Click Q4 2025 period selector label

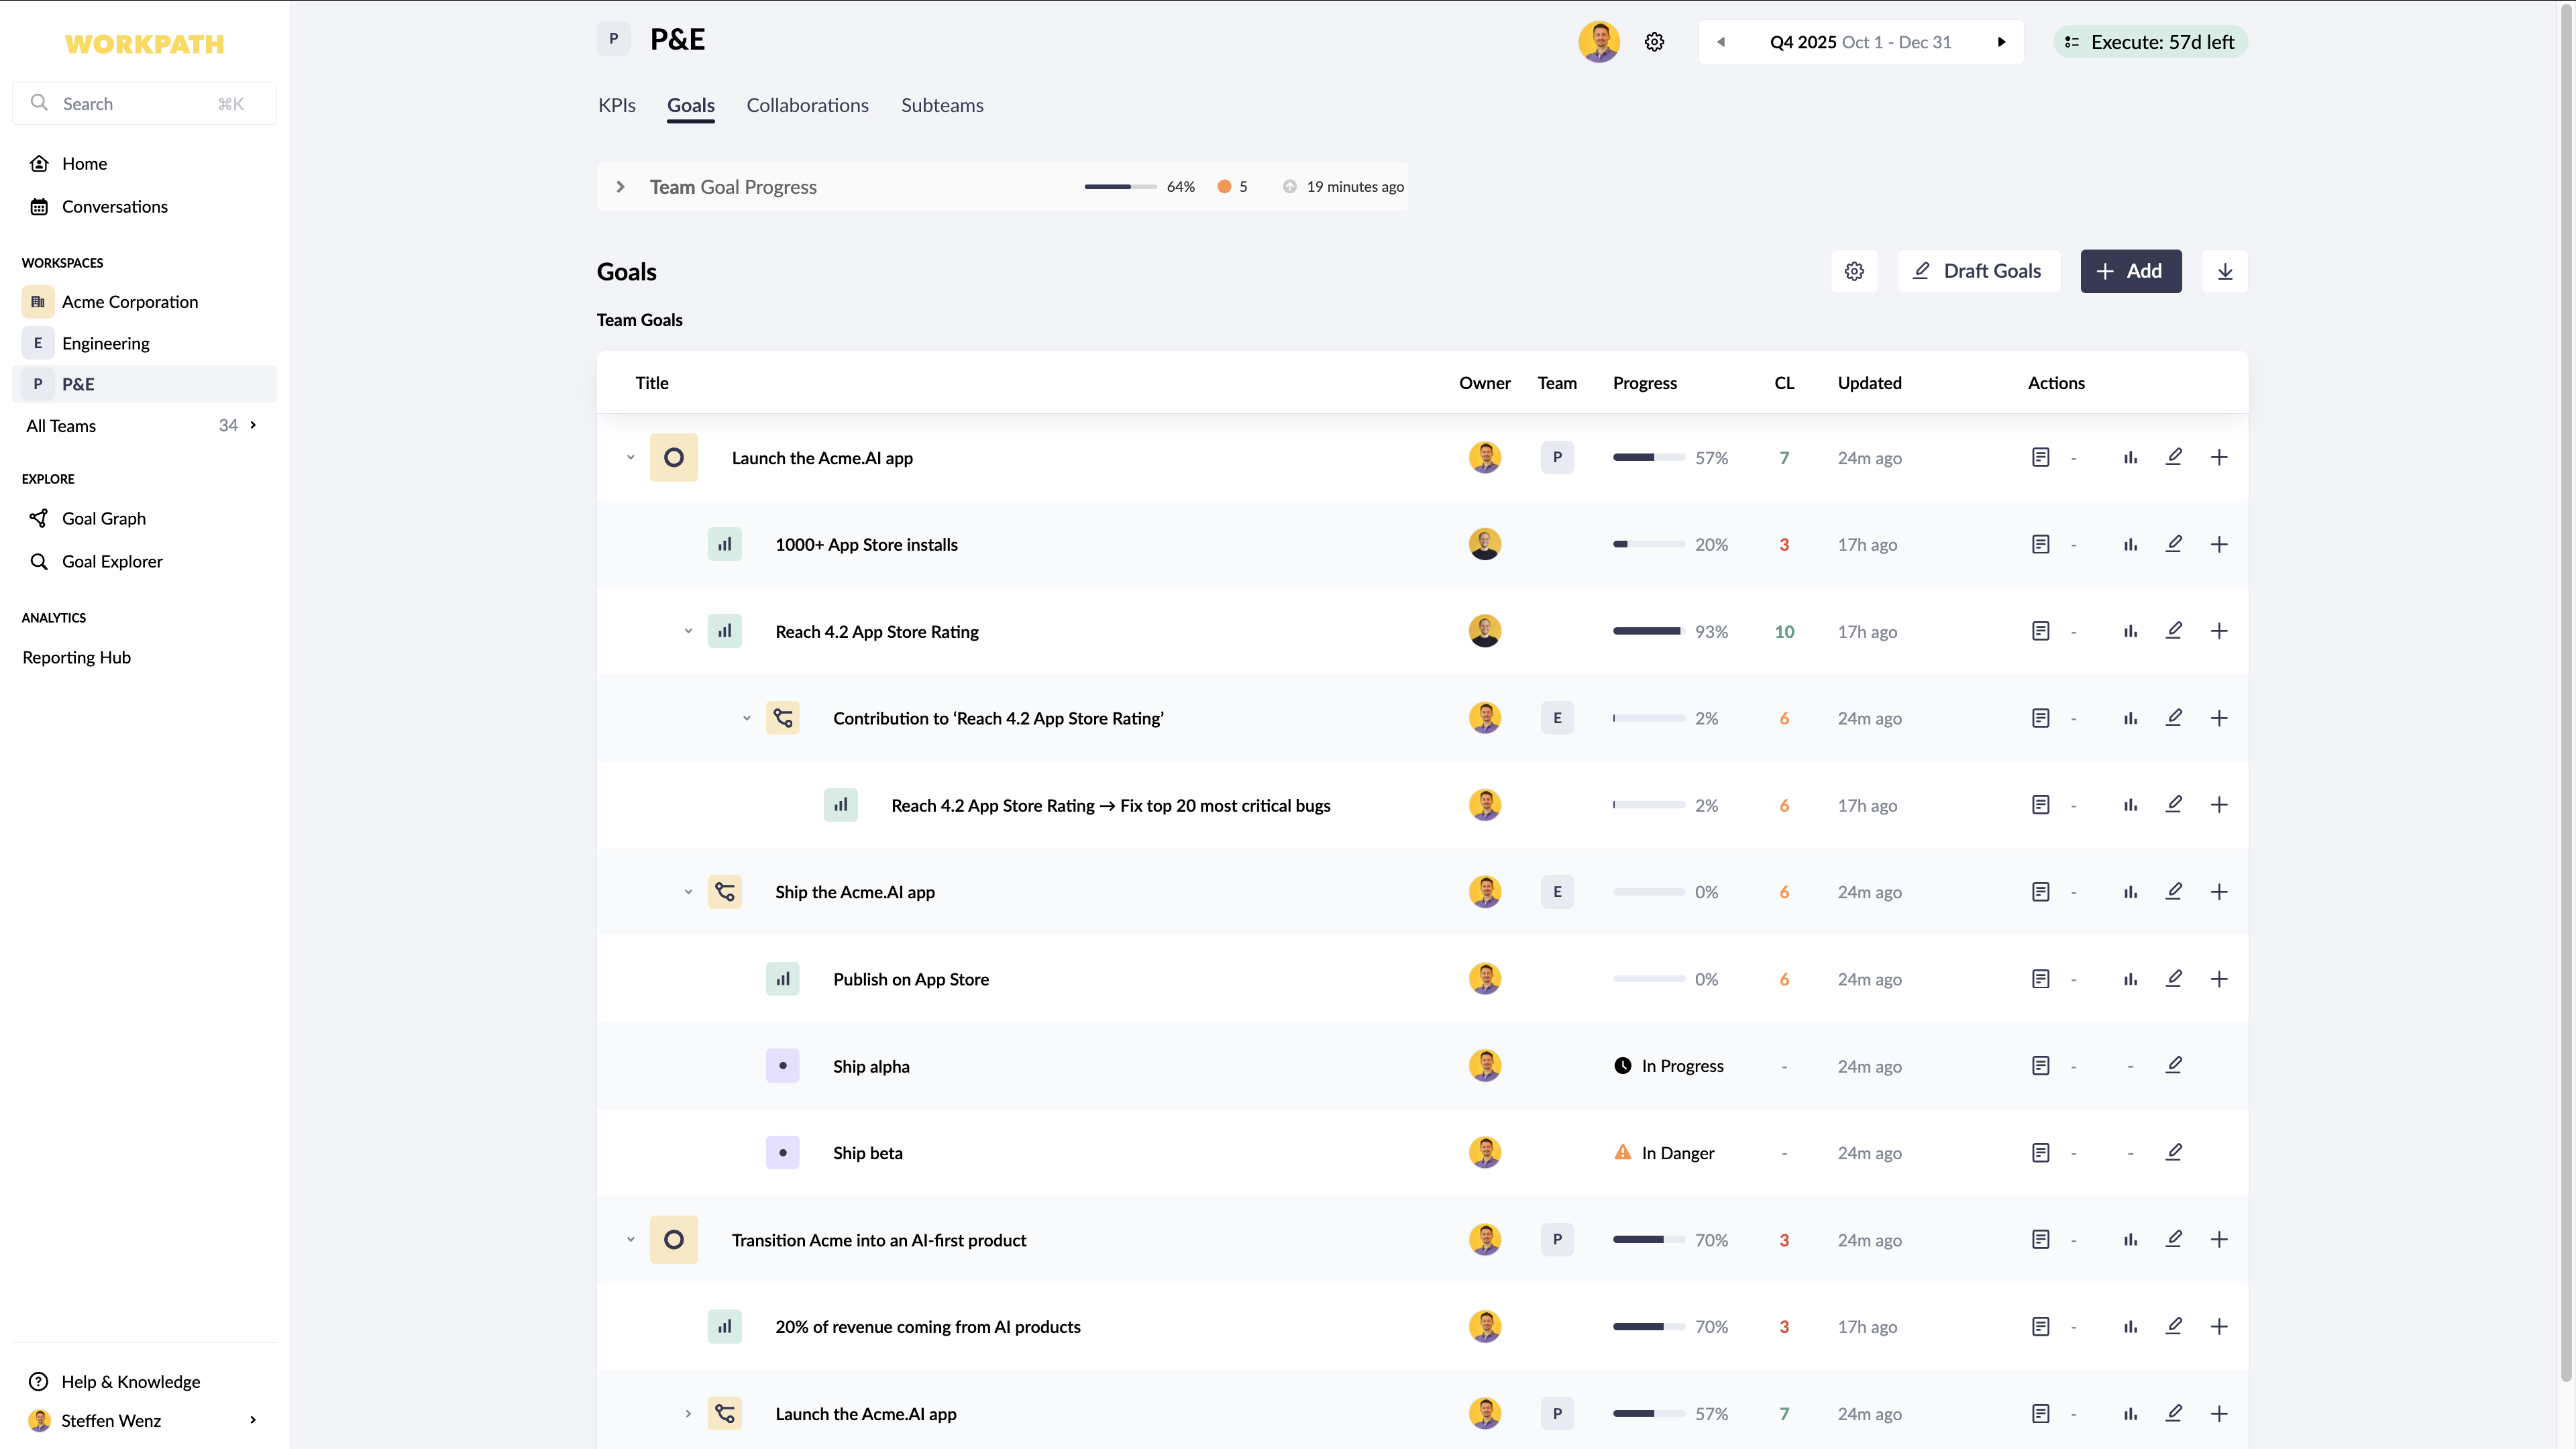tap(1860, 42)
